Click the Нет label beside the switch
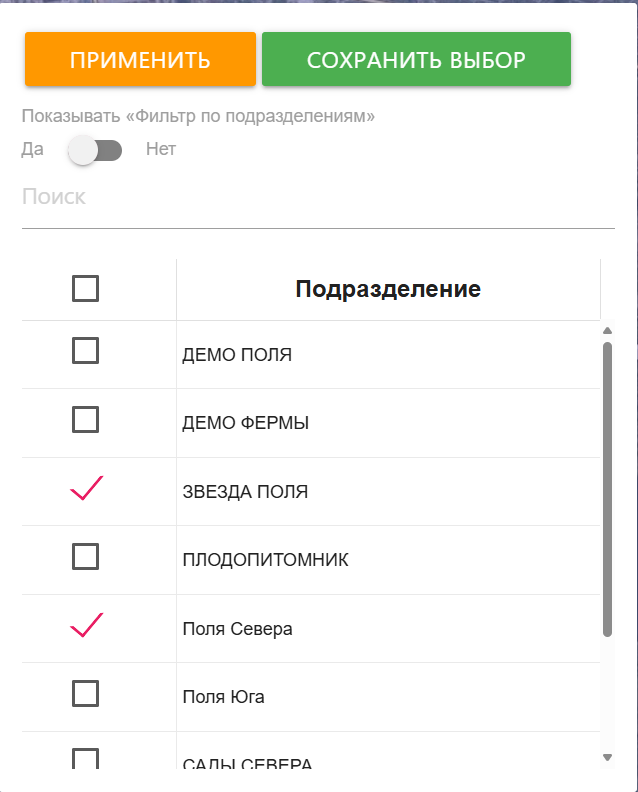Viewport: 638px width, 792px height. (x=160, y=150)
